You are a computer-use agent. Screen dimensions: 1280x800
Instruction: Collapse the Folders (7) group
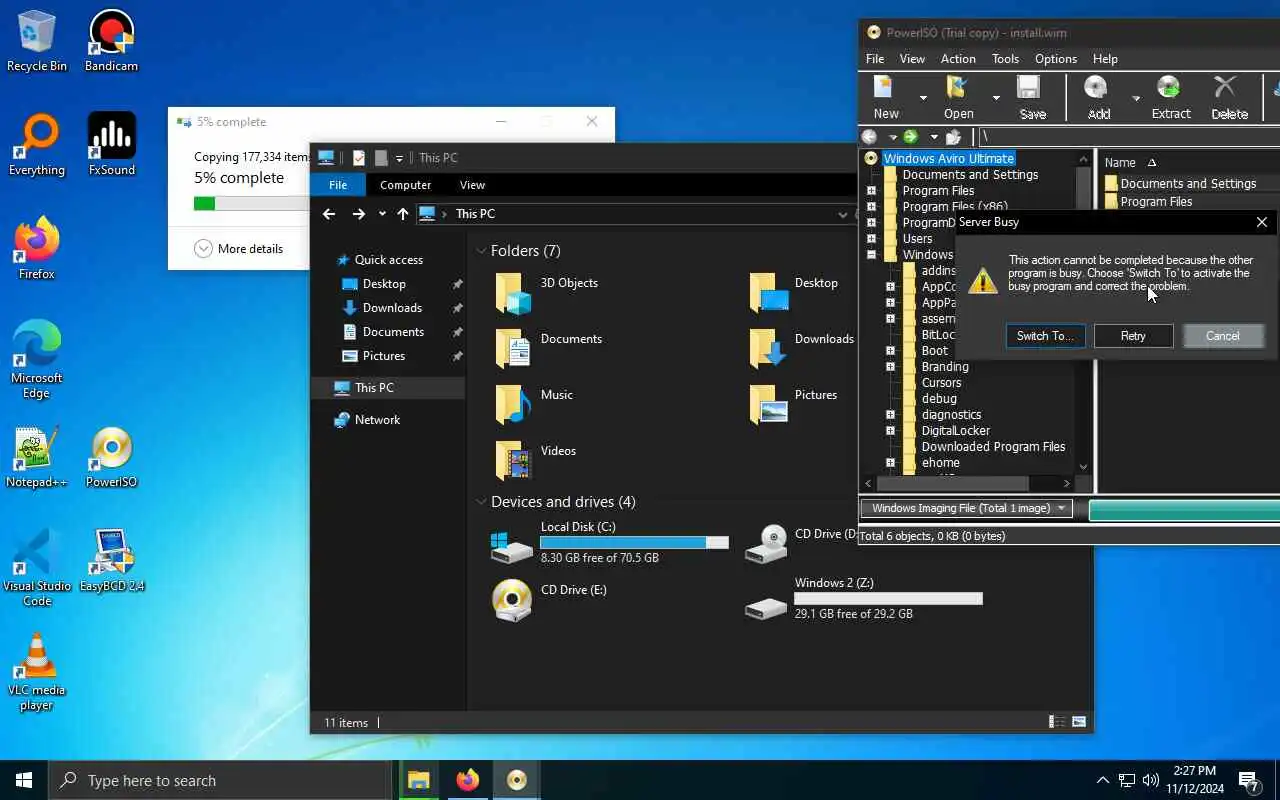[x=481, y=251]
